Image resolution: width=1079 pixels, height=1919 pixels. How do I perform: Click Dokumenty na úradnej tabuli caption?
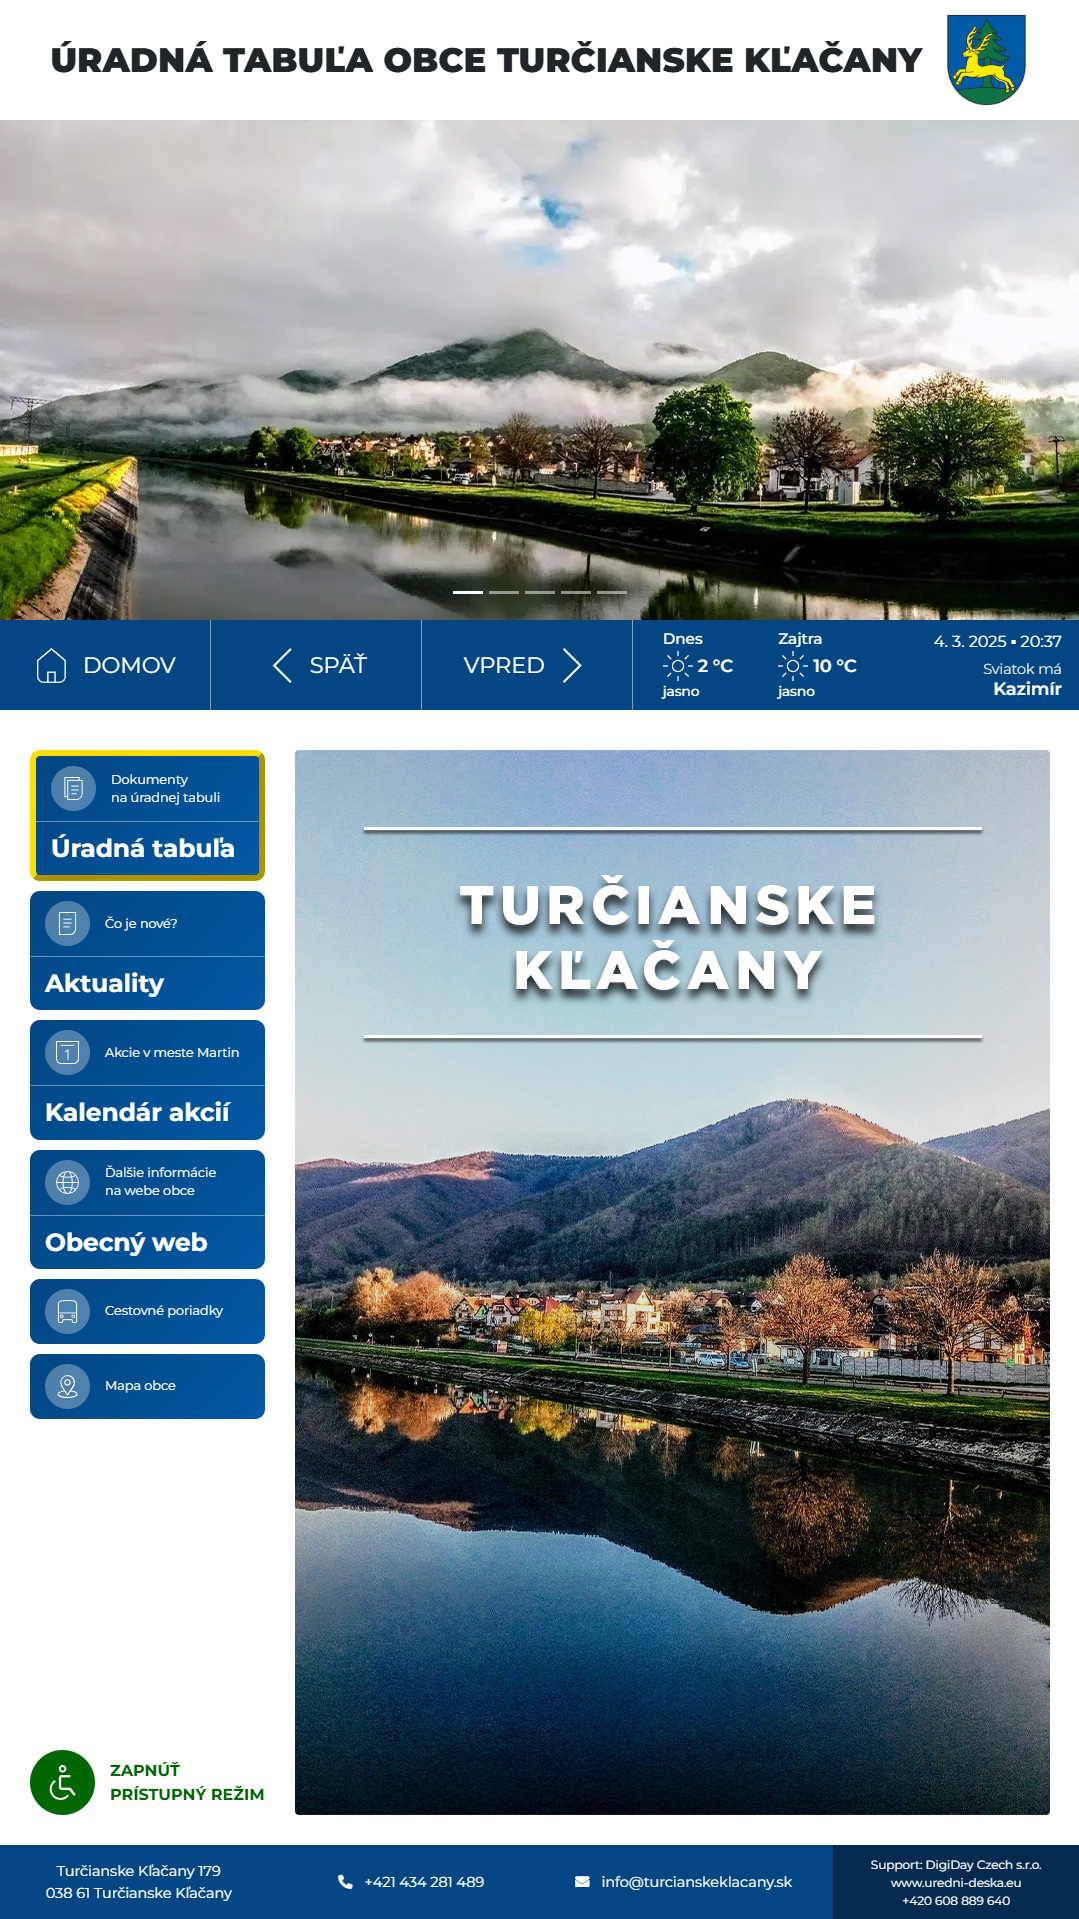165,788
